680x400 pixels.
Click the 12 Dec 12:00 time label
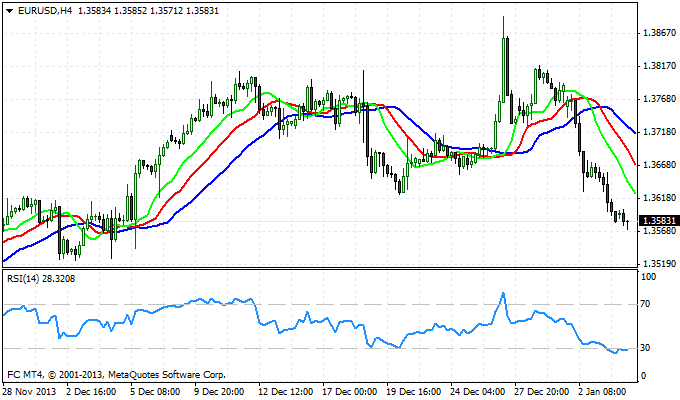click(x=286, y=391)
